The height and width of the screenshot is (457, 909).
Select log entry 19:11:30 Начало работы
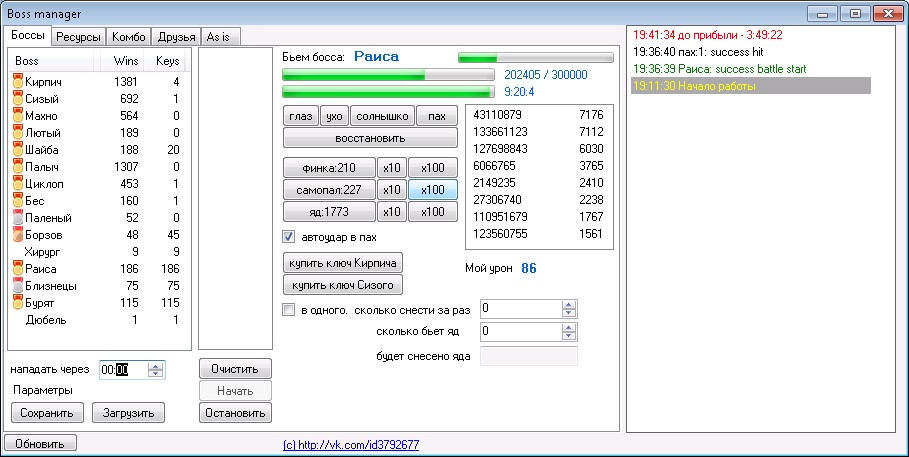751,86
